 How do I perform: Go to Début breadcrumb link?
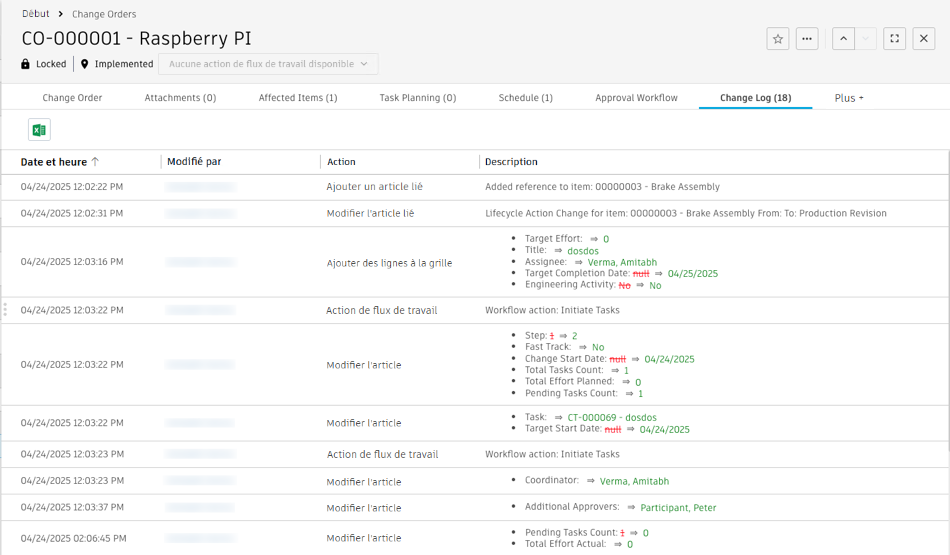coord(36,13)
